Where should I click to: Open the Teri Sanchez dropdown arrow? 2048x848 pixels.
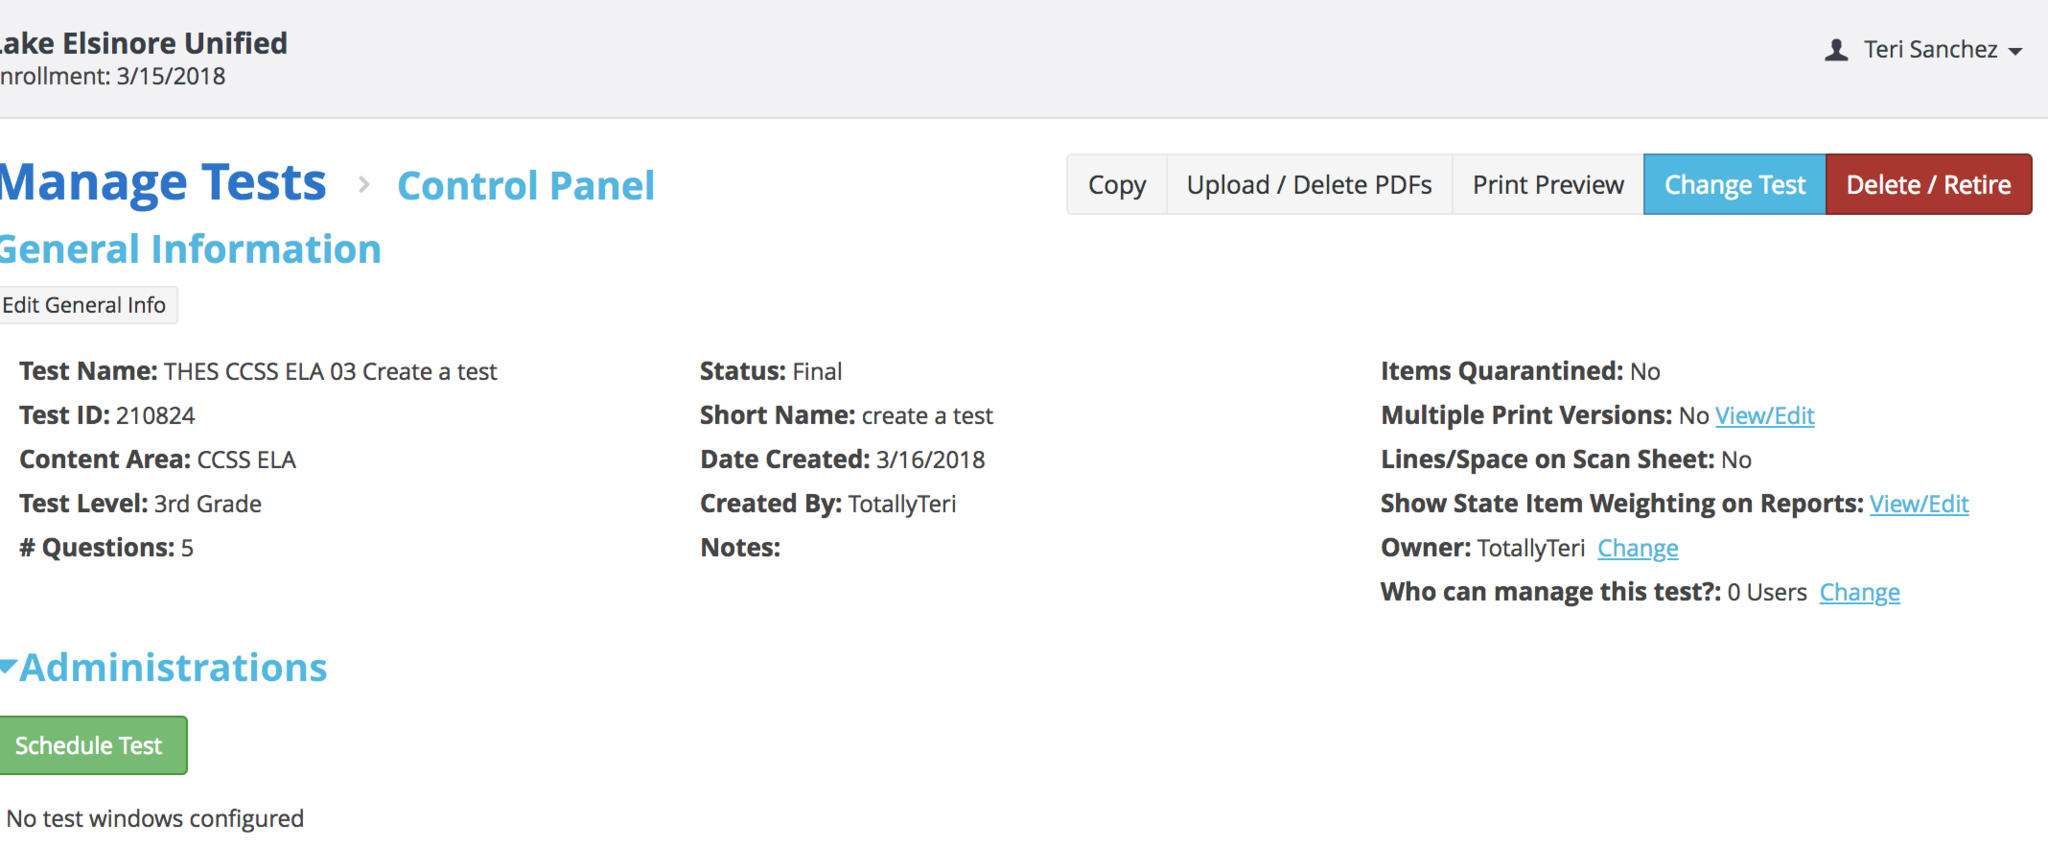[x=2015, y=51]
